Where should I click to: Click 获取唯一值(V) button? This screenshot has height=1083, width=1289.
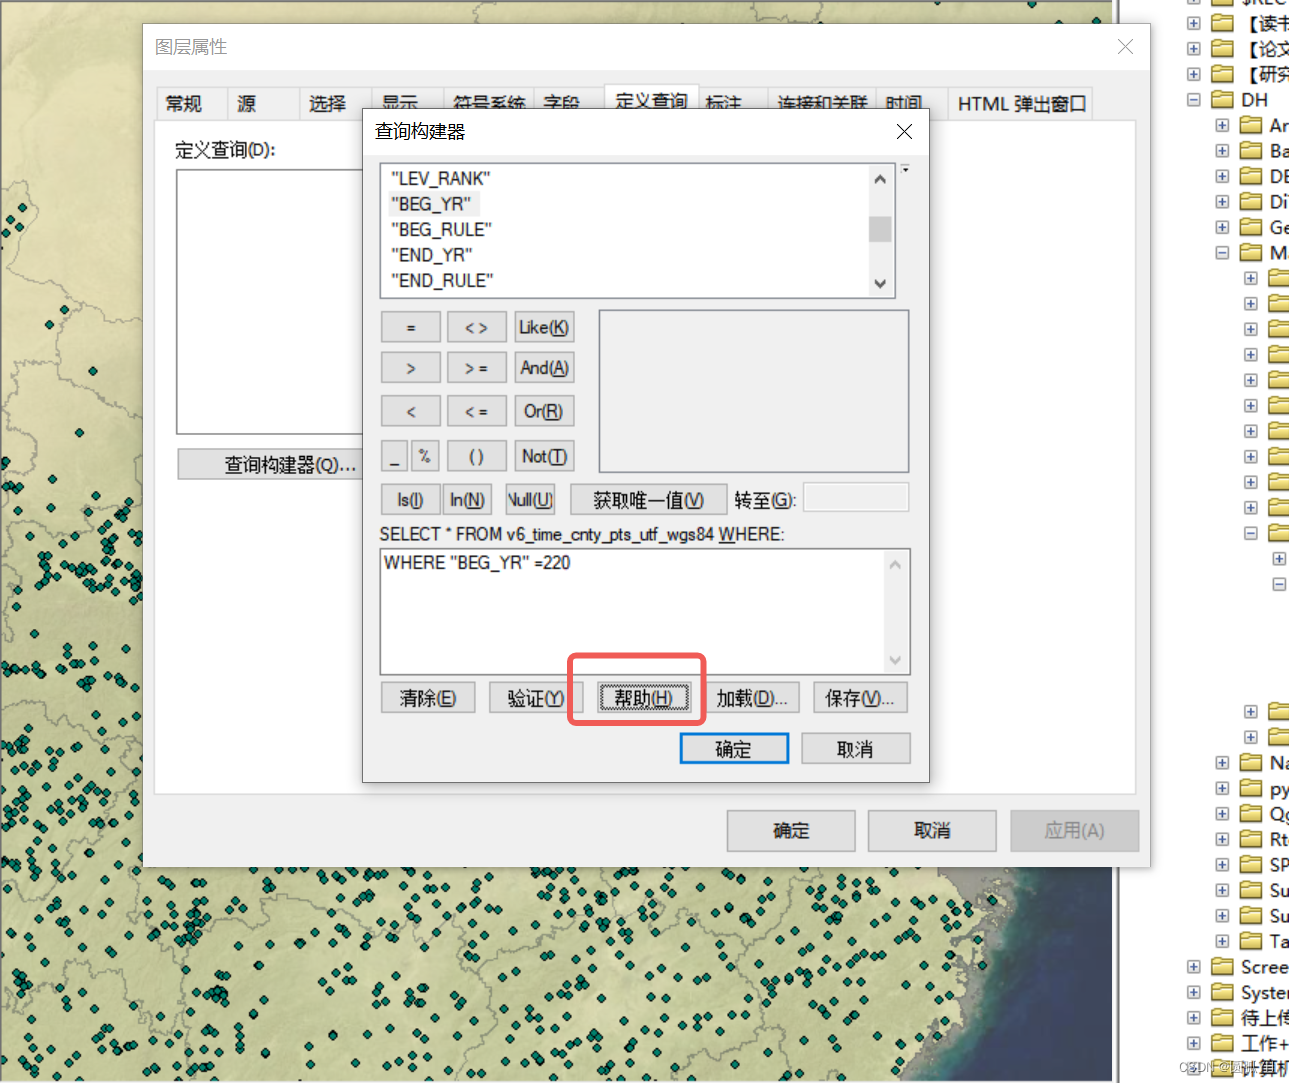click(x=648, y=500)
